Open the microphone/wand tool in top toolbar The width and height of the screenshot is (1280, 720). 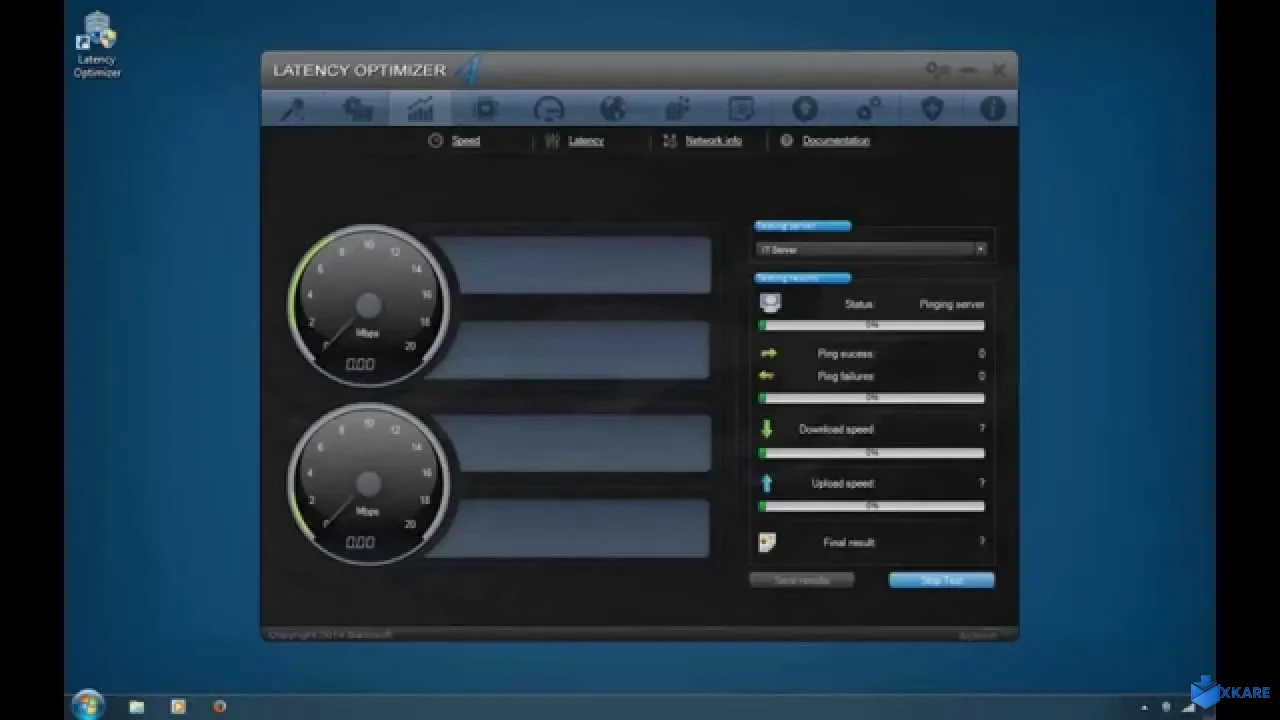(293, 108)
